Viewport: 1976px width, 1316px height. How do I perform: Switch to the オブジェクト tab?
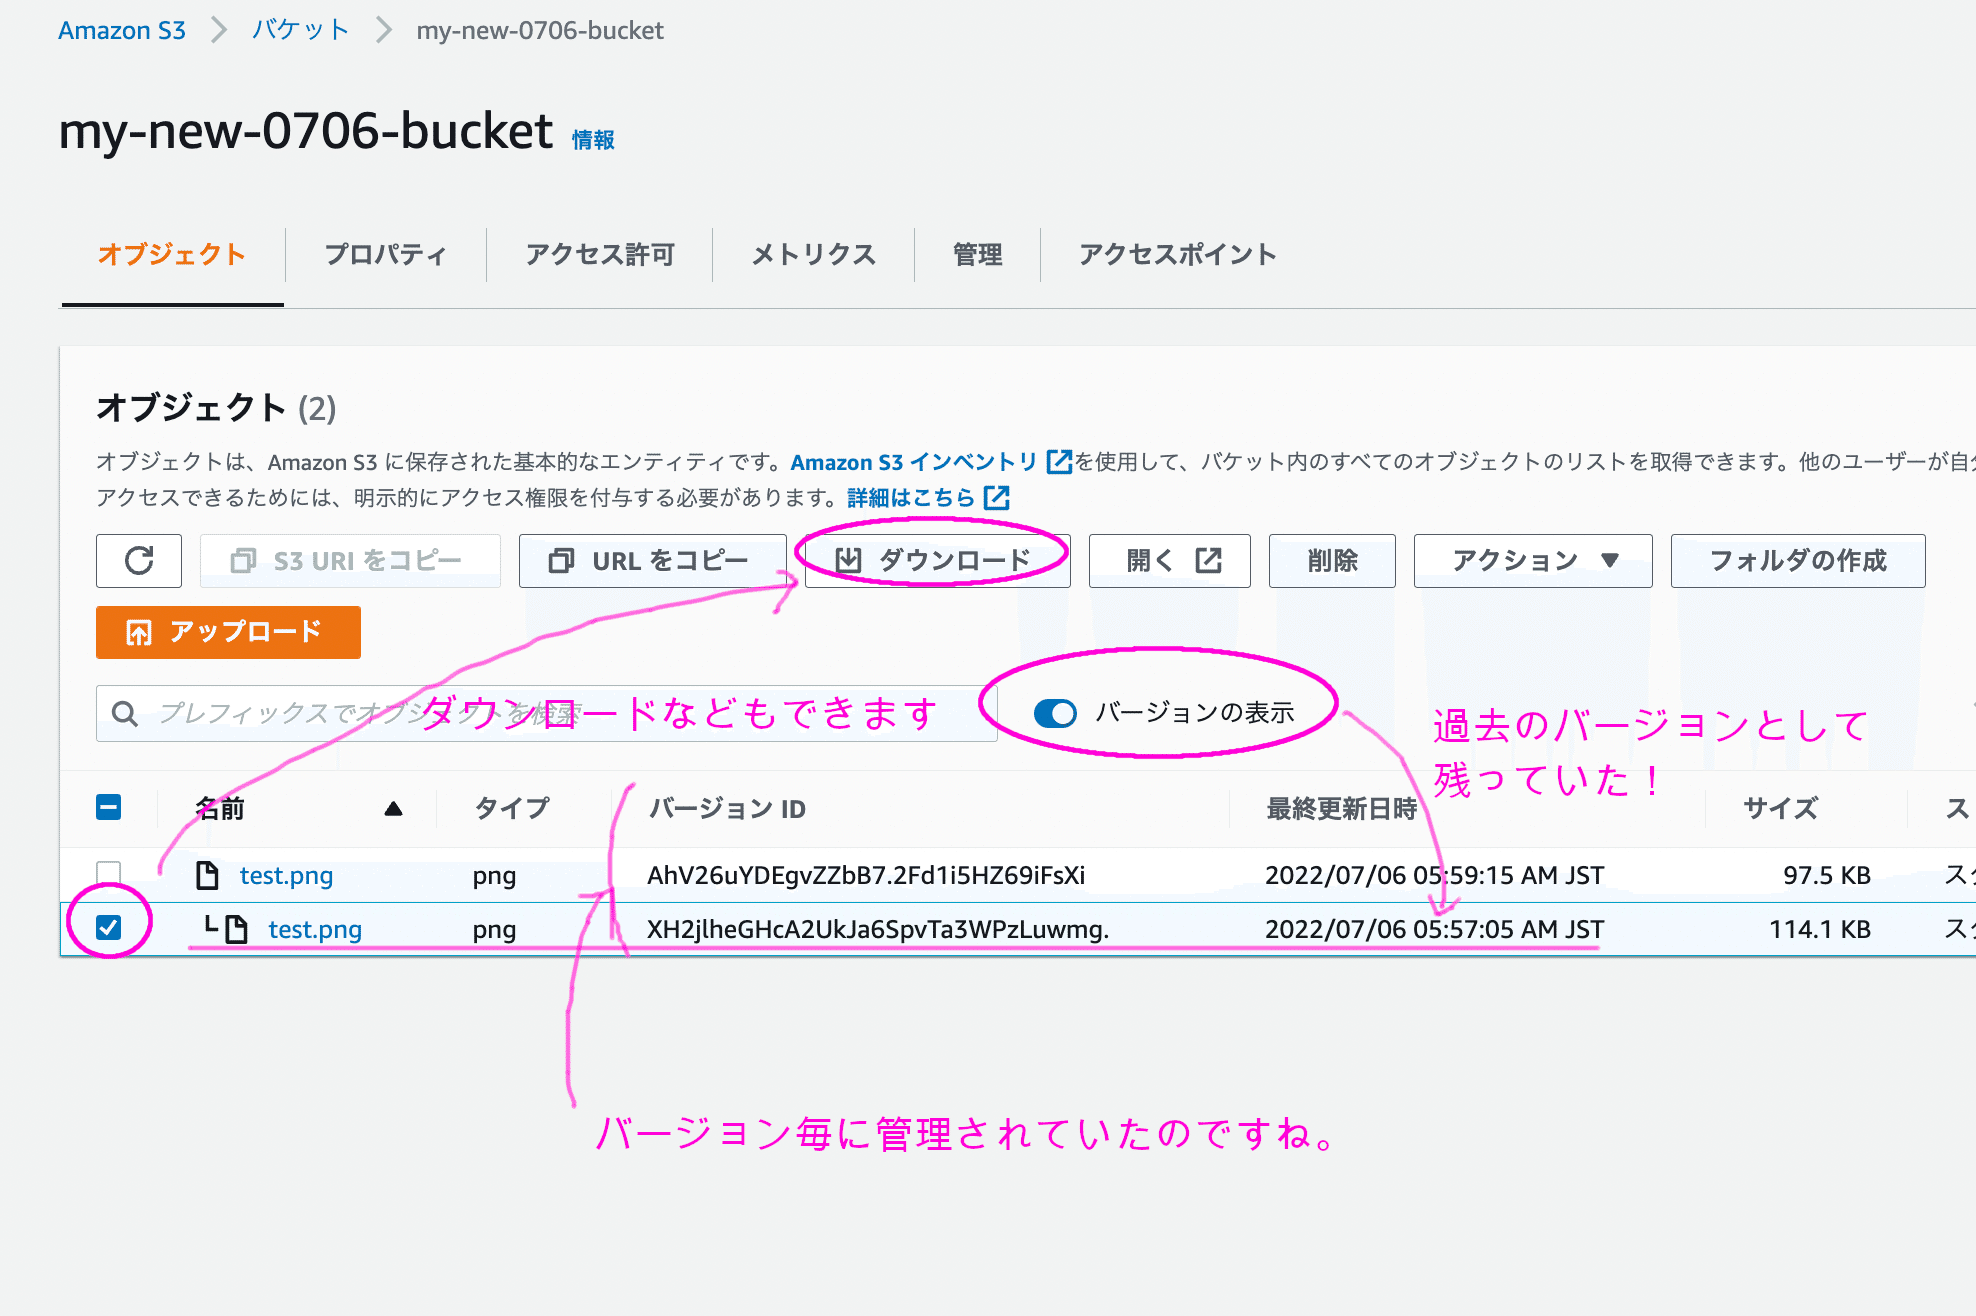172,254
